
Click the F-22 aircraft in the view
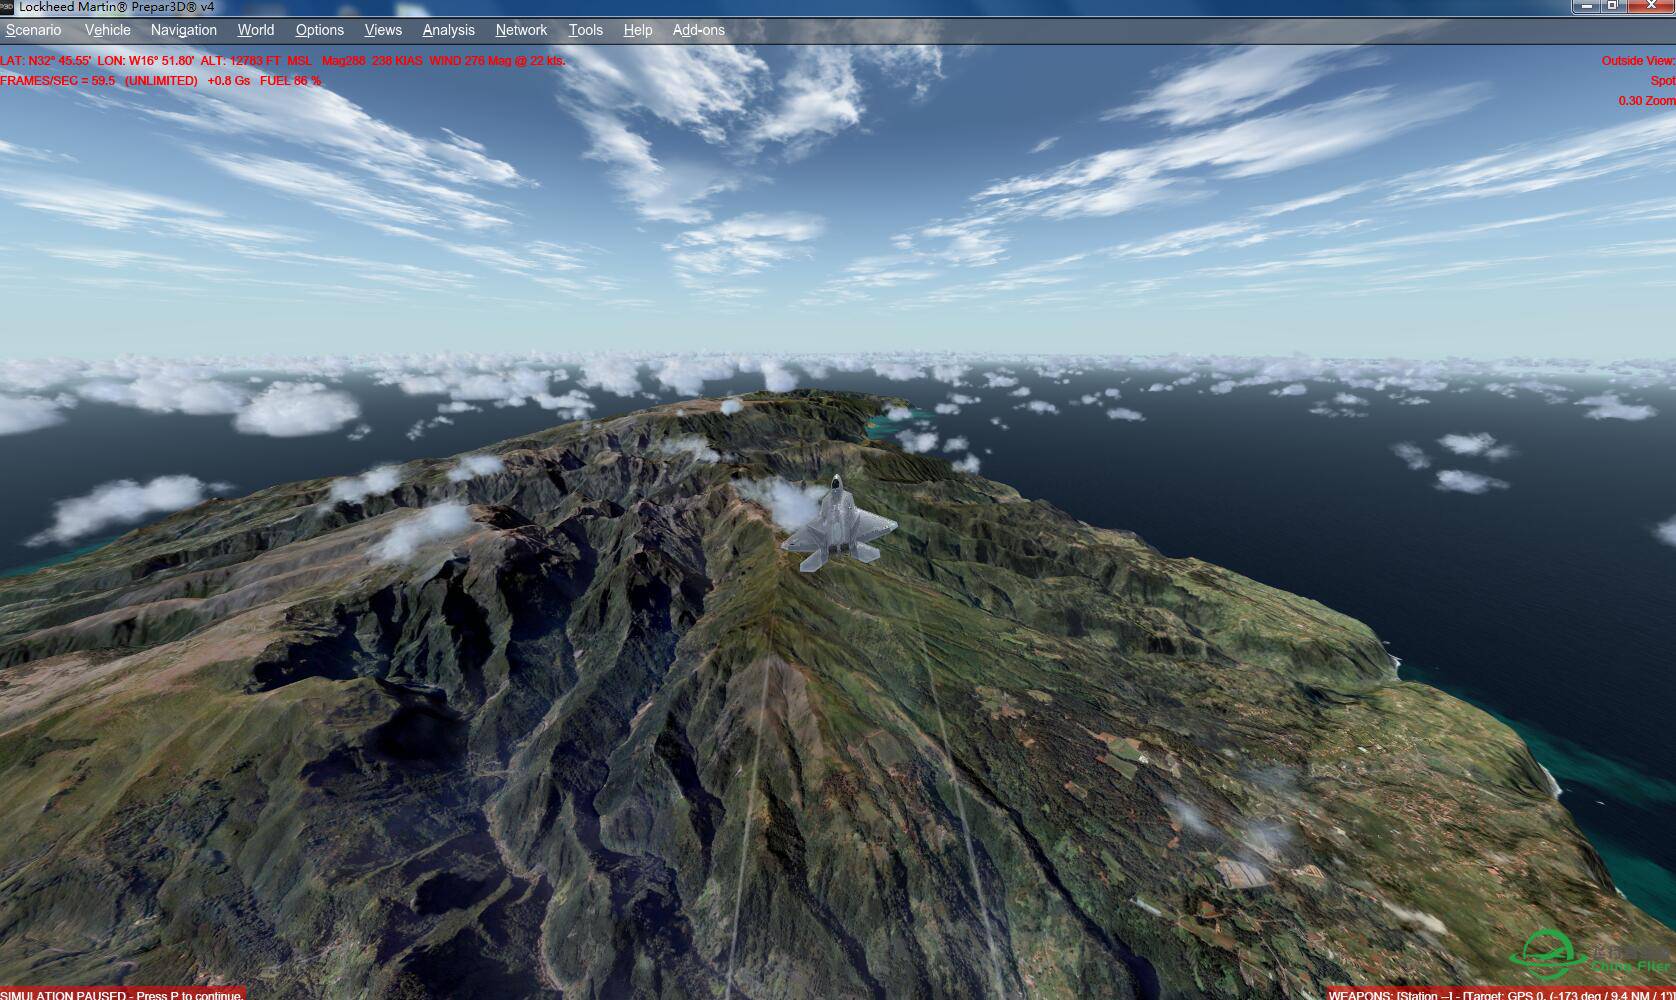(838, 525)
